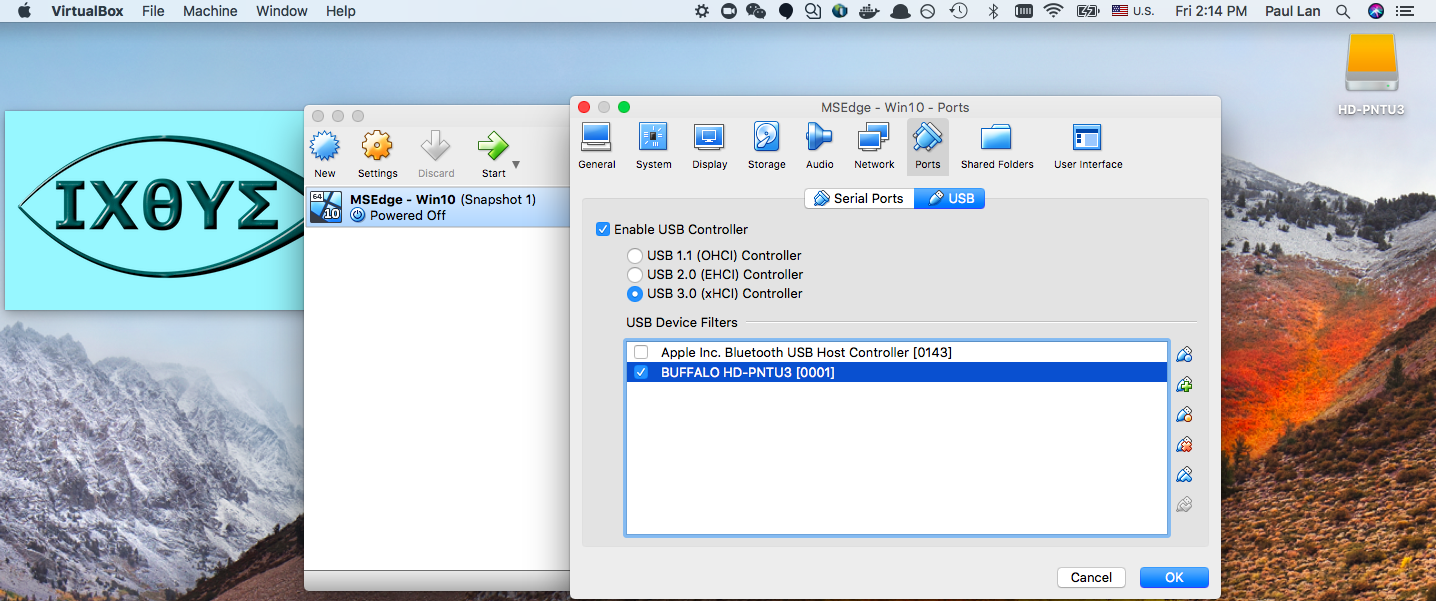
Task: Open the U.S. input source menu
Action: (1131, 11)
